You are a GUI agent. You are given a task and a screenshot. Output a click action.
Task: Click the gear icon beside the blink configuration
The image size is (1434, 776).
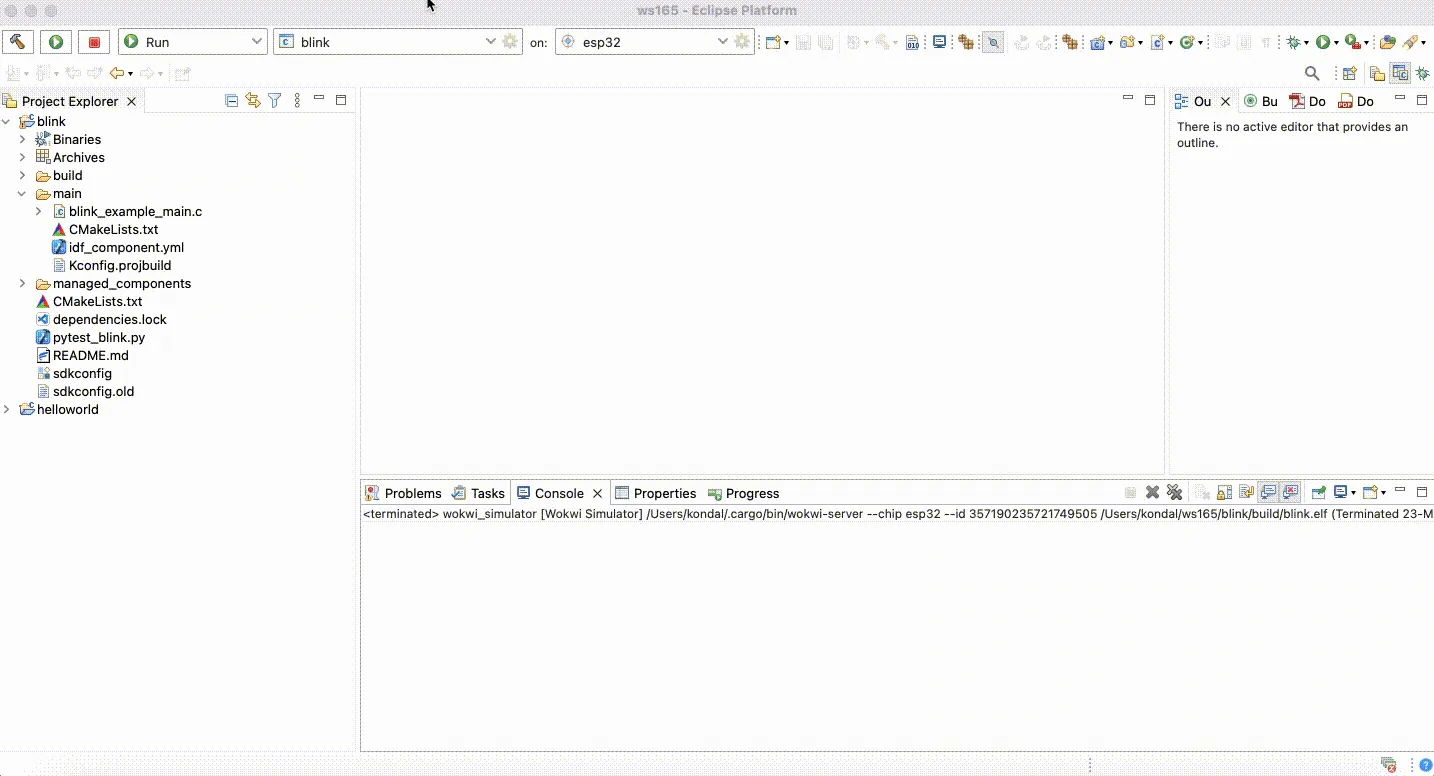[x=510, y=42]
